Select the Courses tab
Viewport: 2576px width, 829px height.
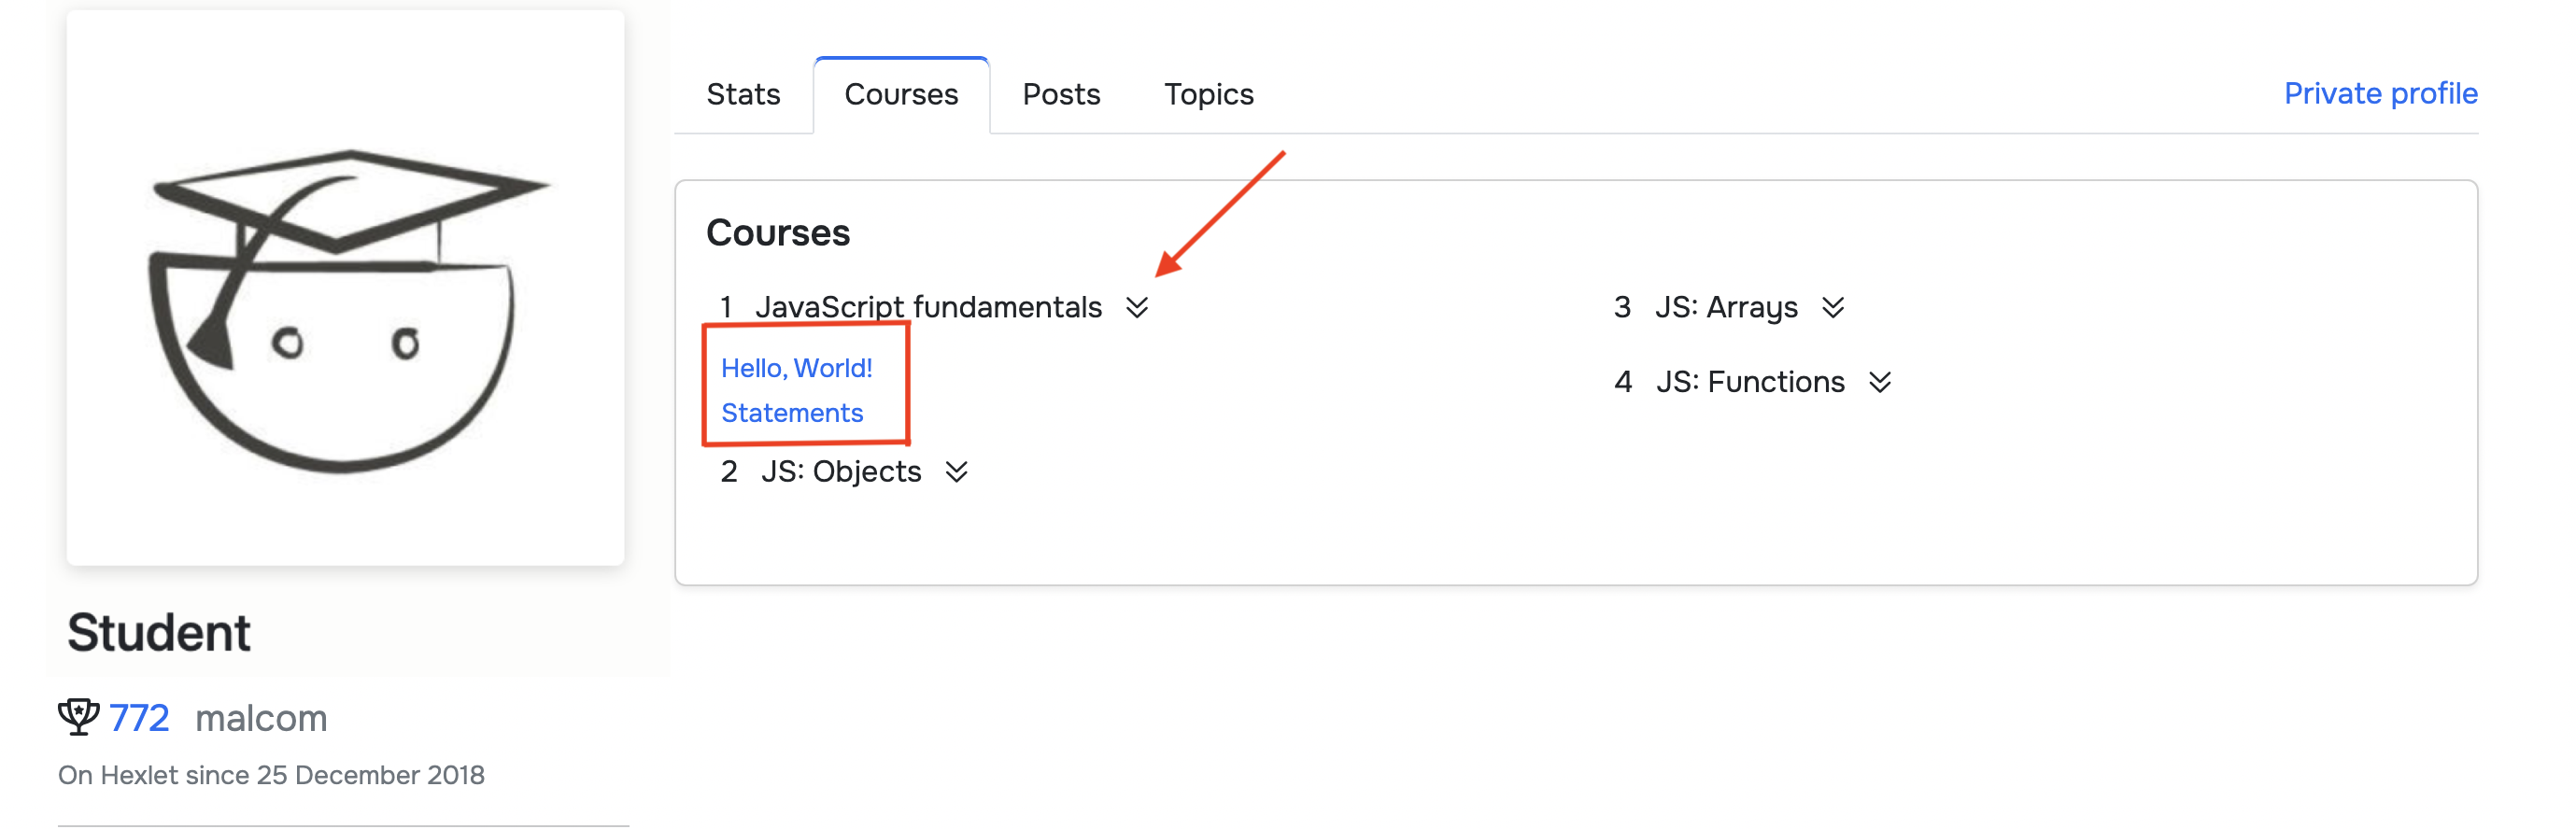click(901, 95)
